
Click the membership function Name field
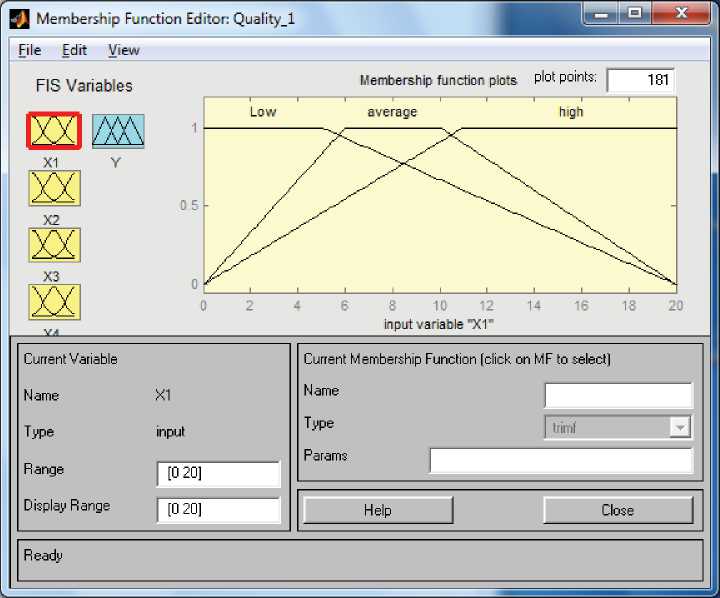[x=619, y=395]
